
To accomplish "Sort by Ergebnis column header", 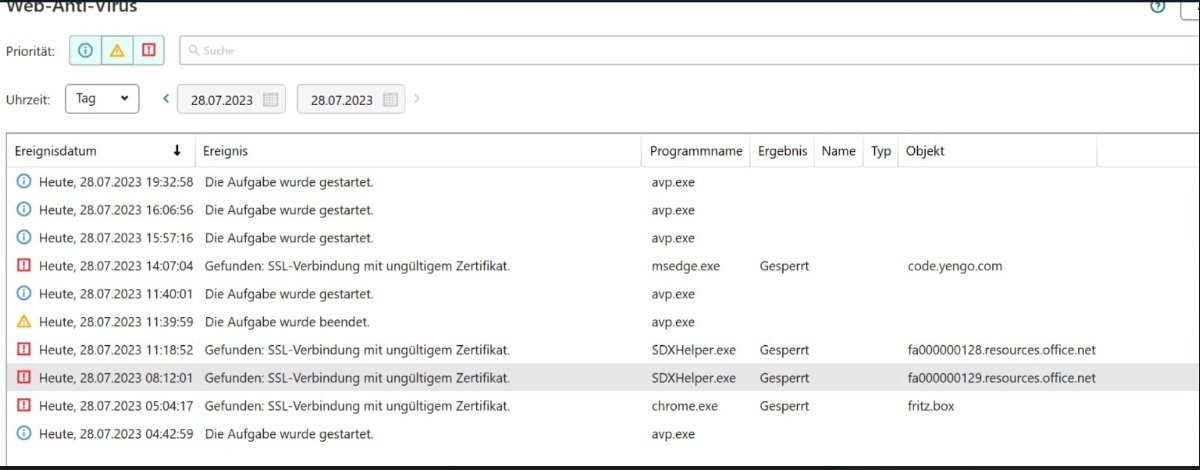I will (783, 151).
